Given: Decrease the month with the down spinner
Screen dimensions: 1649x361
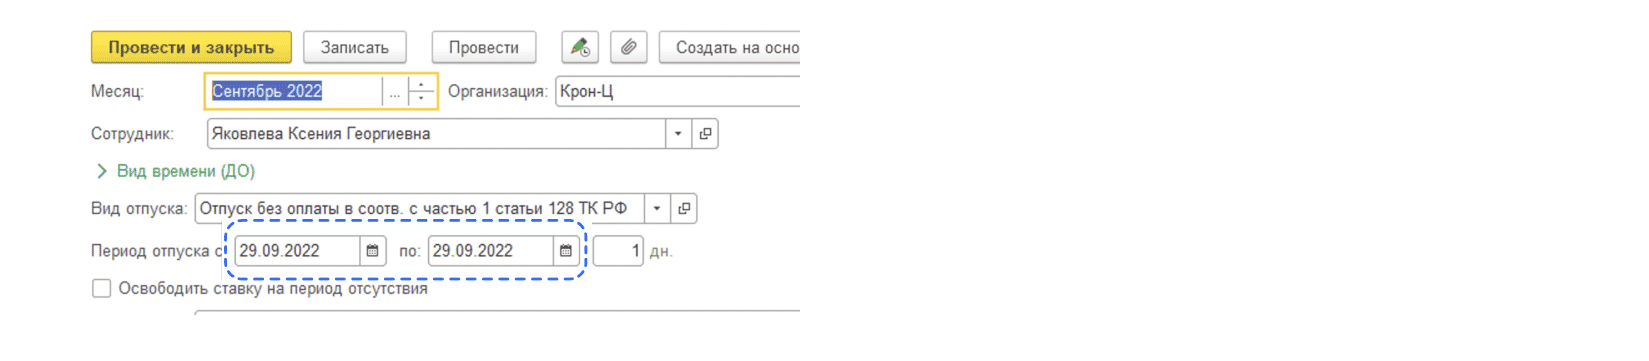Looking at the screenshot, I should (x=421, y=98).
